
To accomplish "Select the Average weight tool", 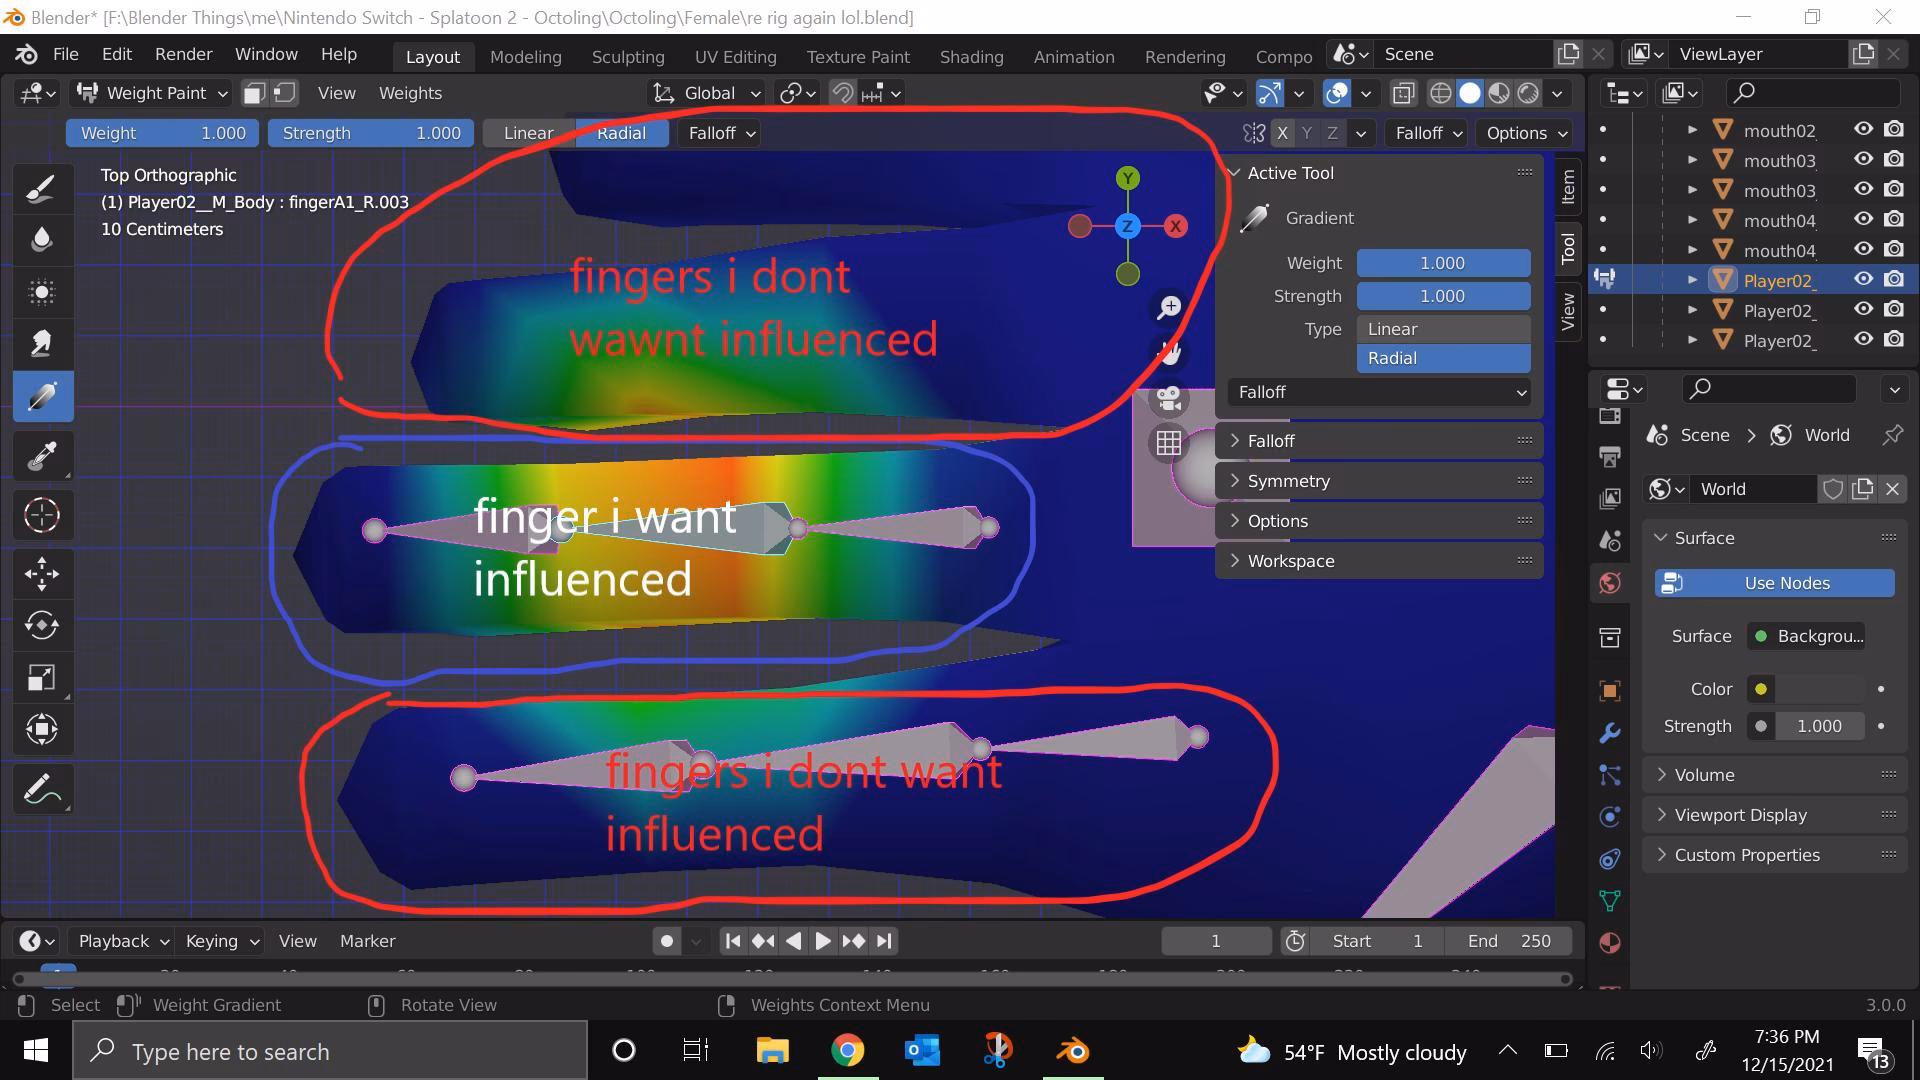I will [42, 292].
